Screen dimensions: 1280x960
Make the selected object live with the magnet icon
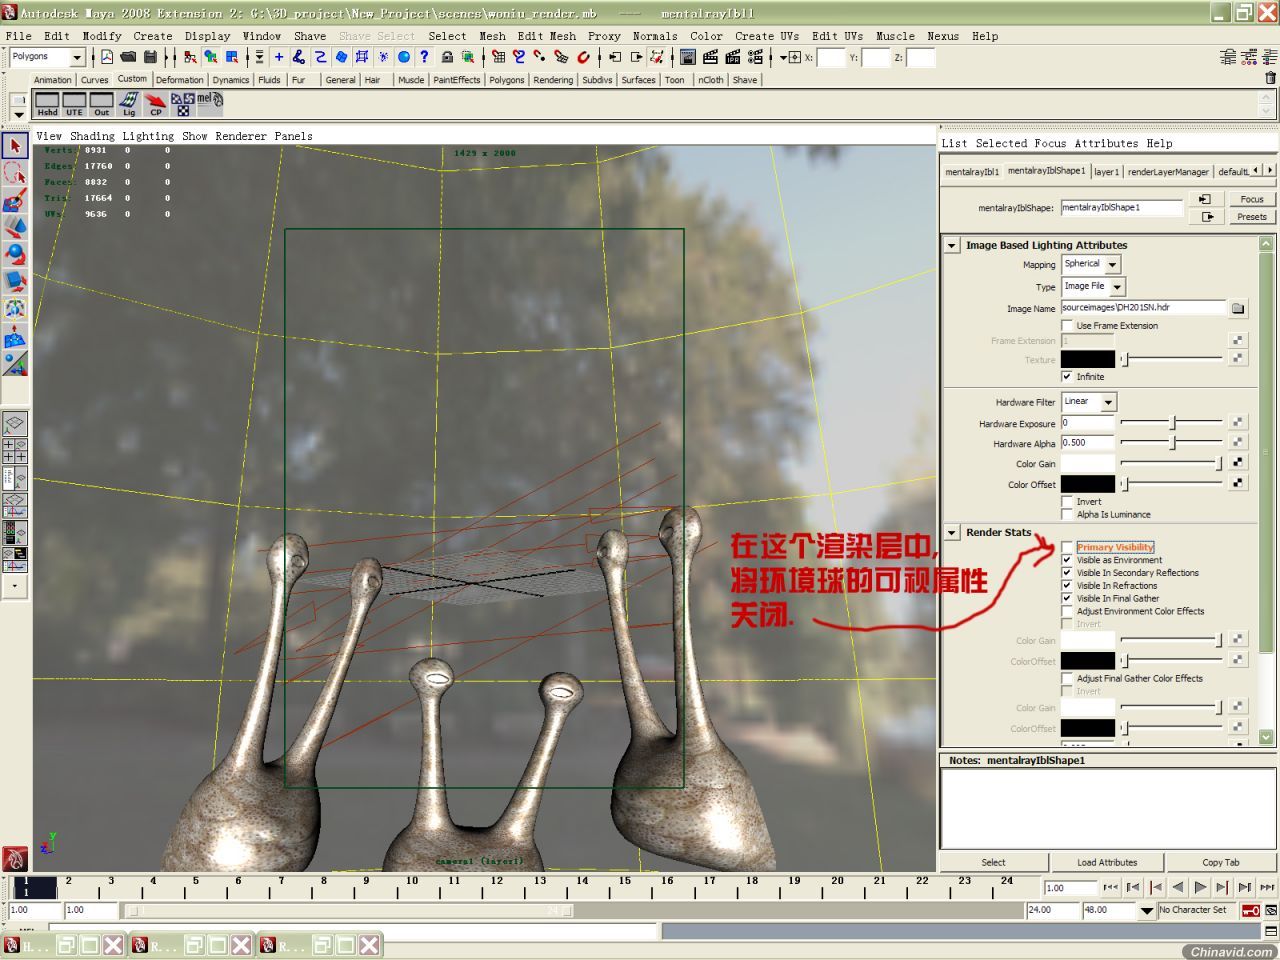[583, 57]
